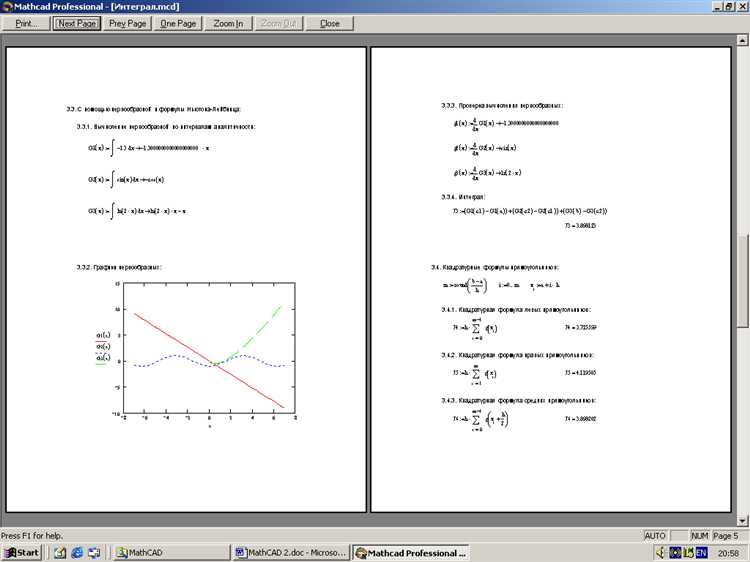Screen dimensions: 750x562
Task: Switch to One Page view
Action: tap(178, 23)
